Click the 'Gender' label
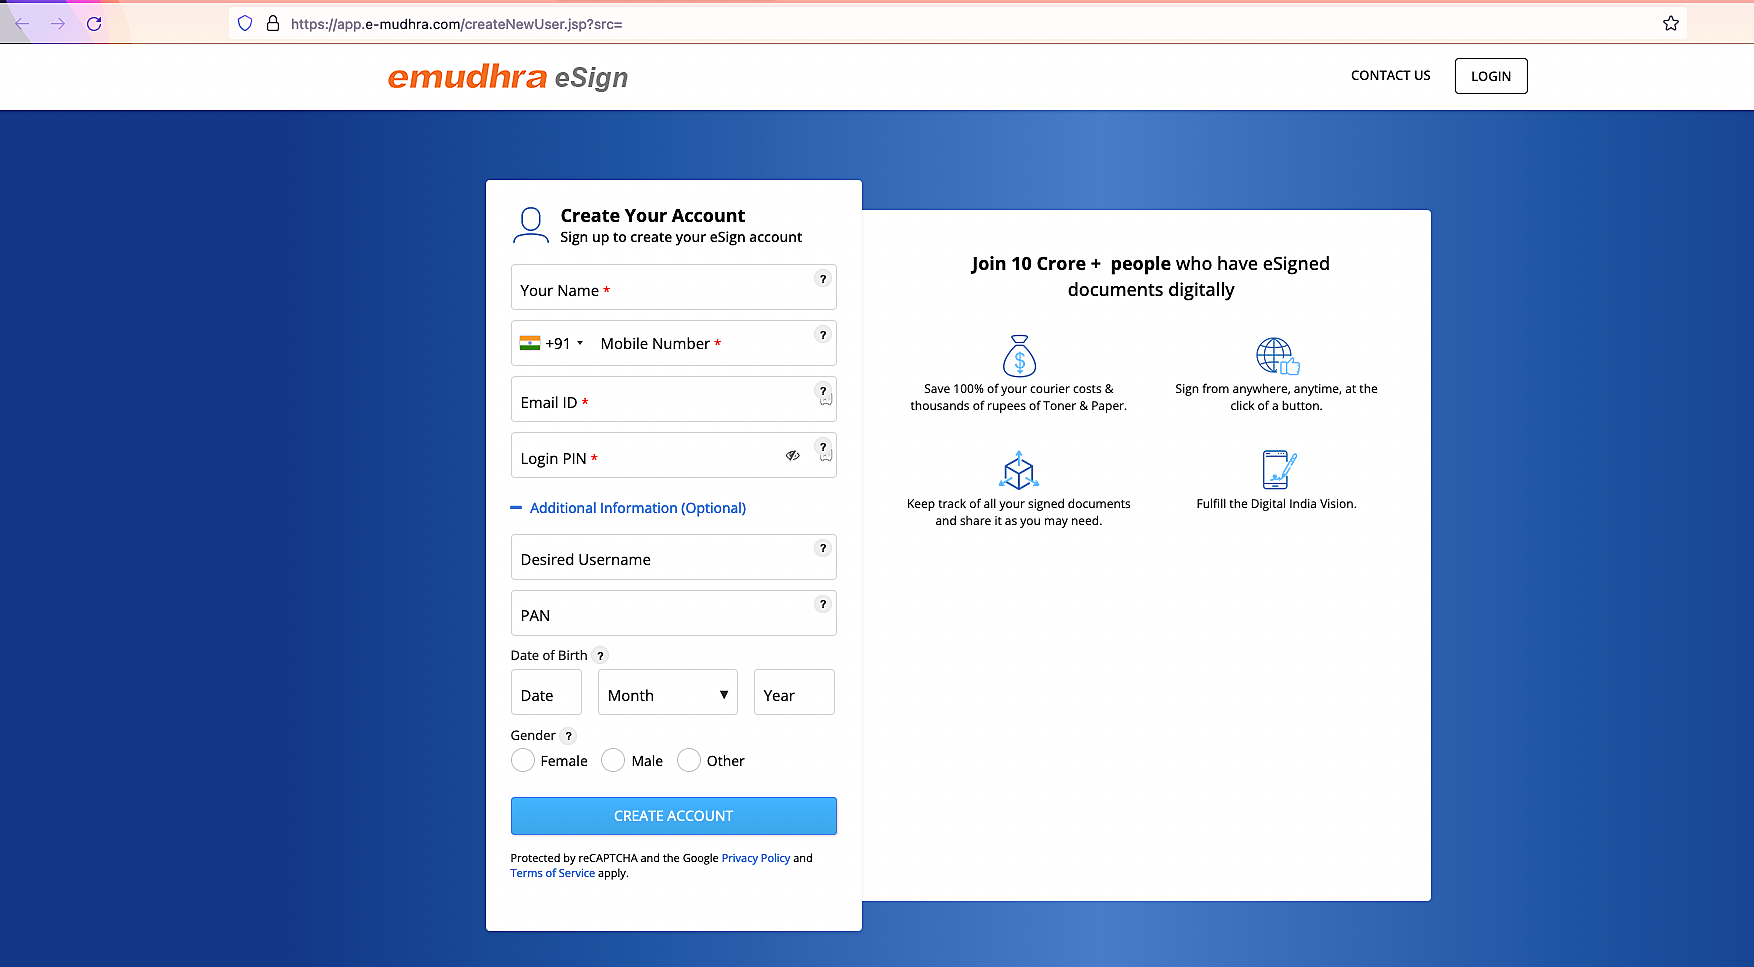This screenshot has width=1754, height=967. (533, 736)
